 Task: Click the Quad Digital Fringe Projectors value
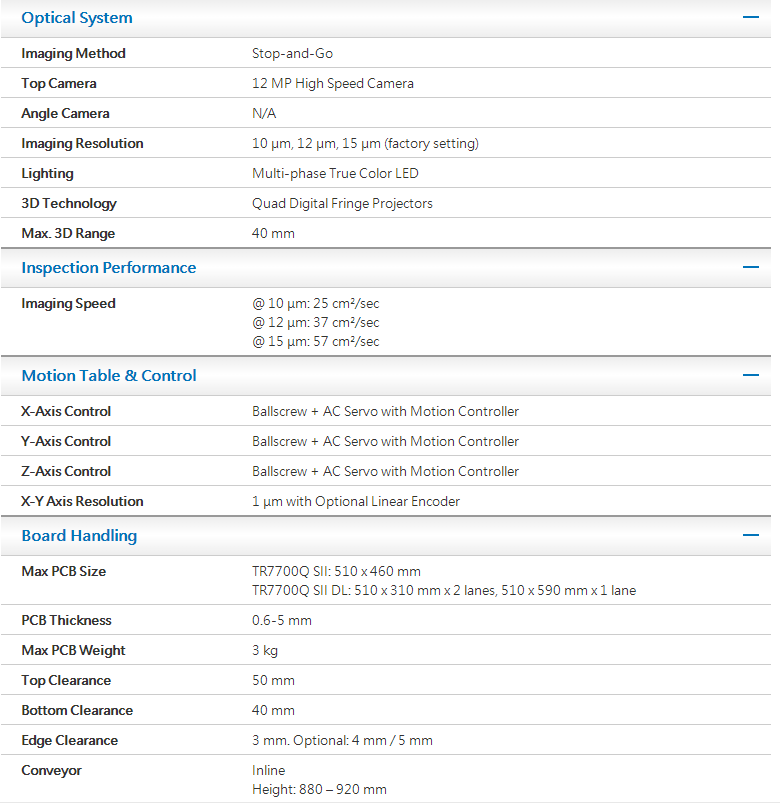342,203
